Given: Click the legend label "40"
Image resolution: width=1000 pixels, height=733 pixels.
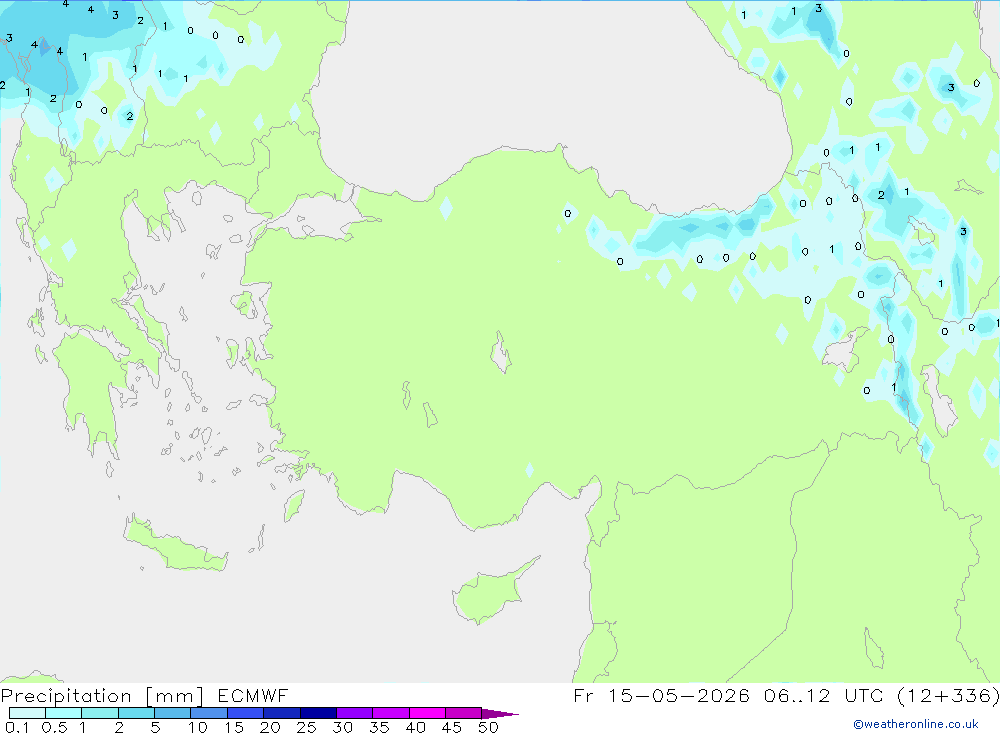Looking at the screenshot, I should coord(415,727).
